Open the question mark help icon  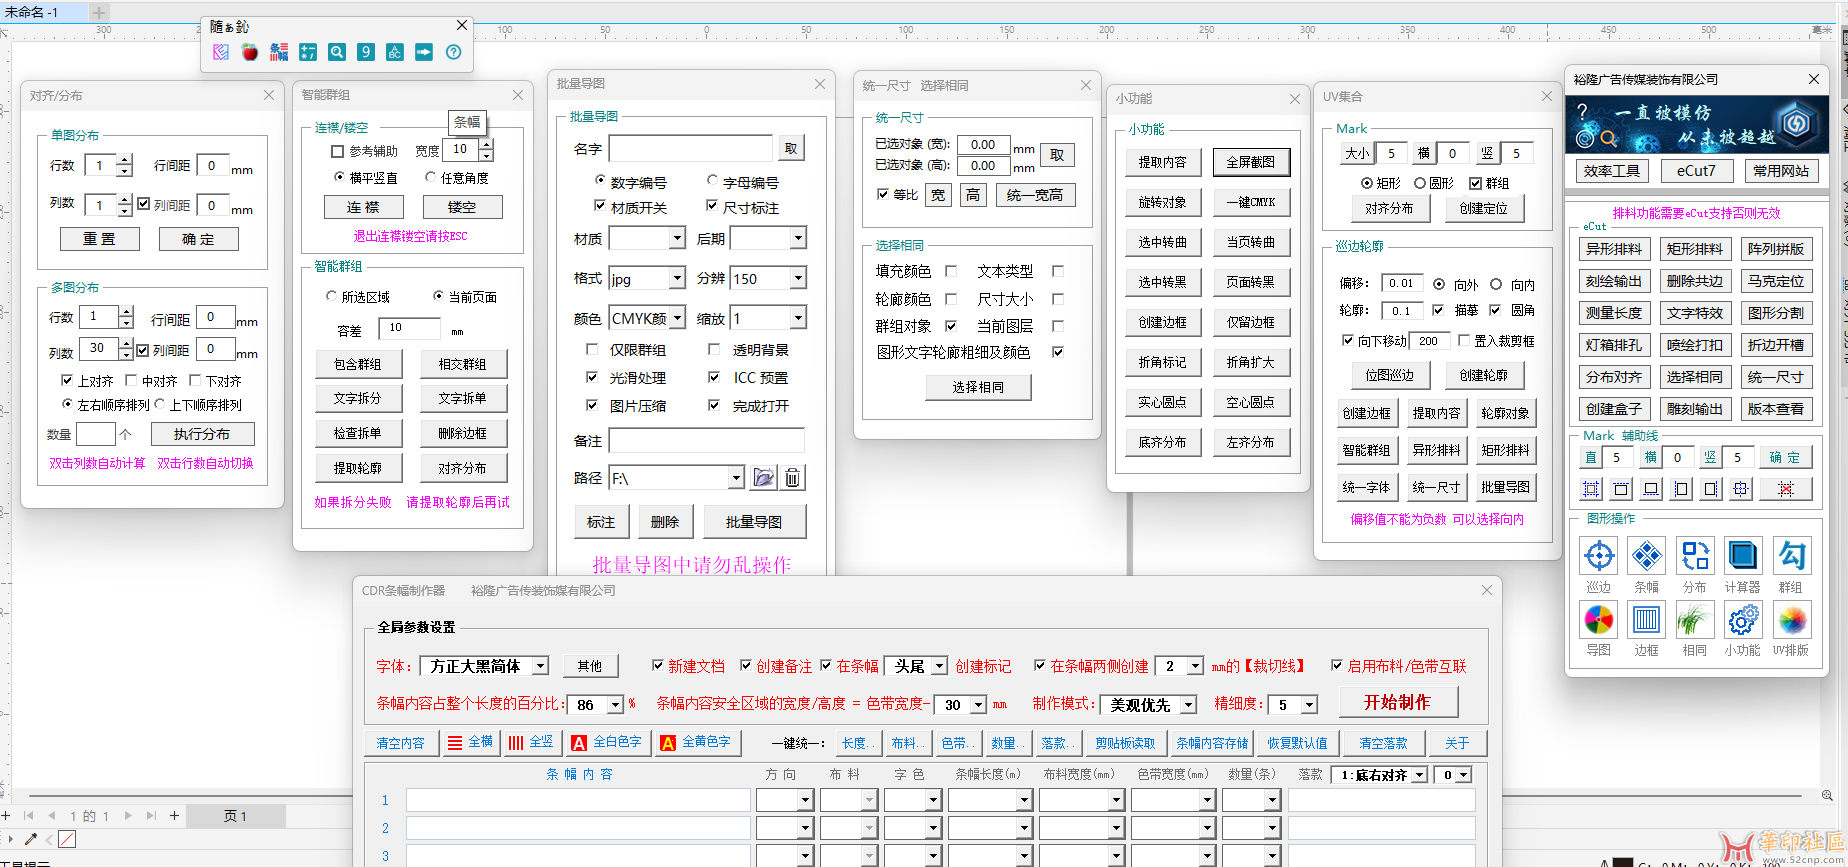pyautogui.click(x=454, y=52)
